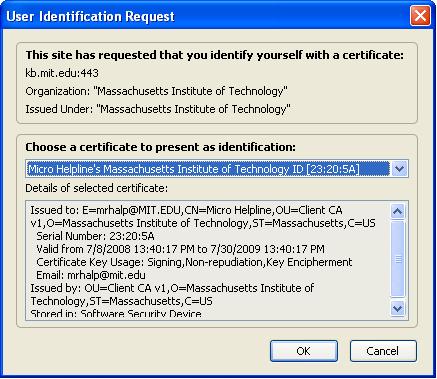Image resolution: width=437 pixels, height=379 pixels.
Task: Cancel the identification request
Action: click(383, 351)
